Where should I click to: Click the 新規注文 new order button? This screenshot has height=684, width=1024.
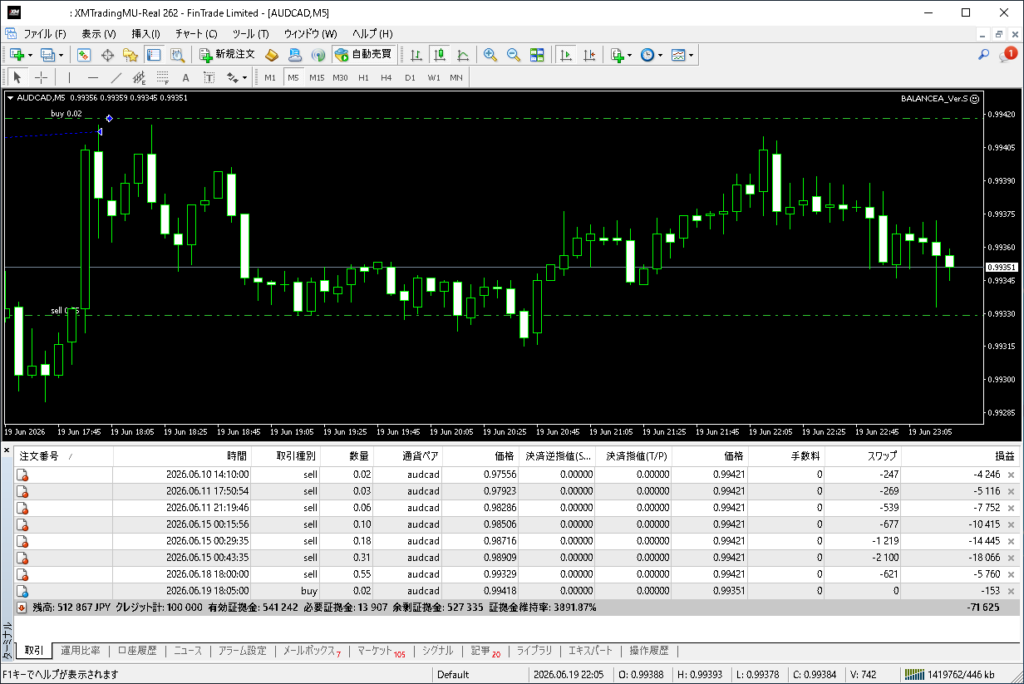[227, 55]
